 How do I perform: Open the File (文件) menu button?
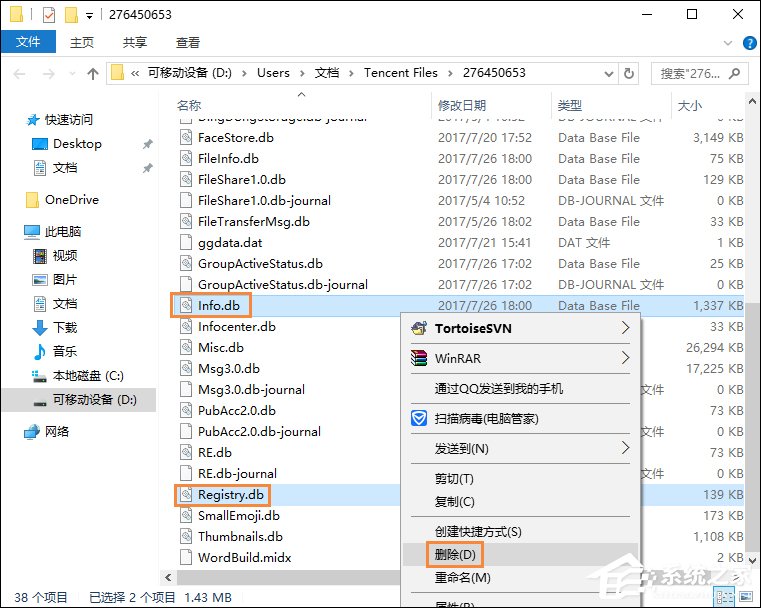[28, 43]
